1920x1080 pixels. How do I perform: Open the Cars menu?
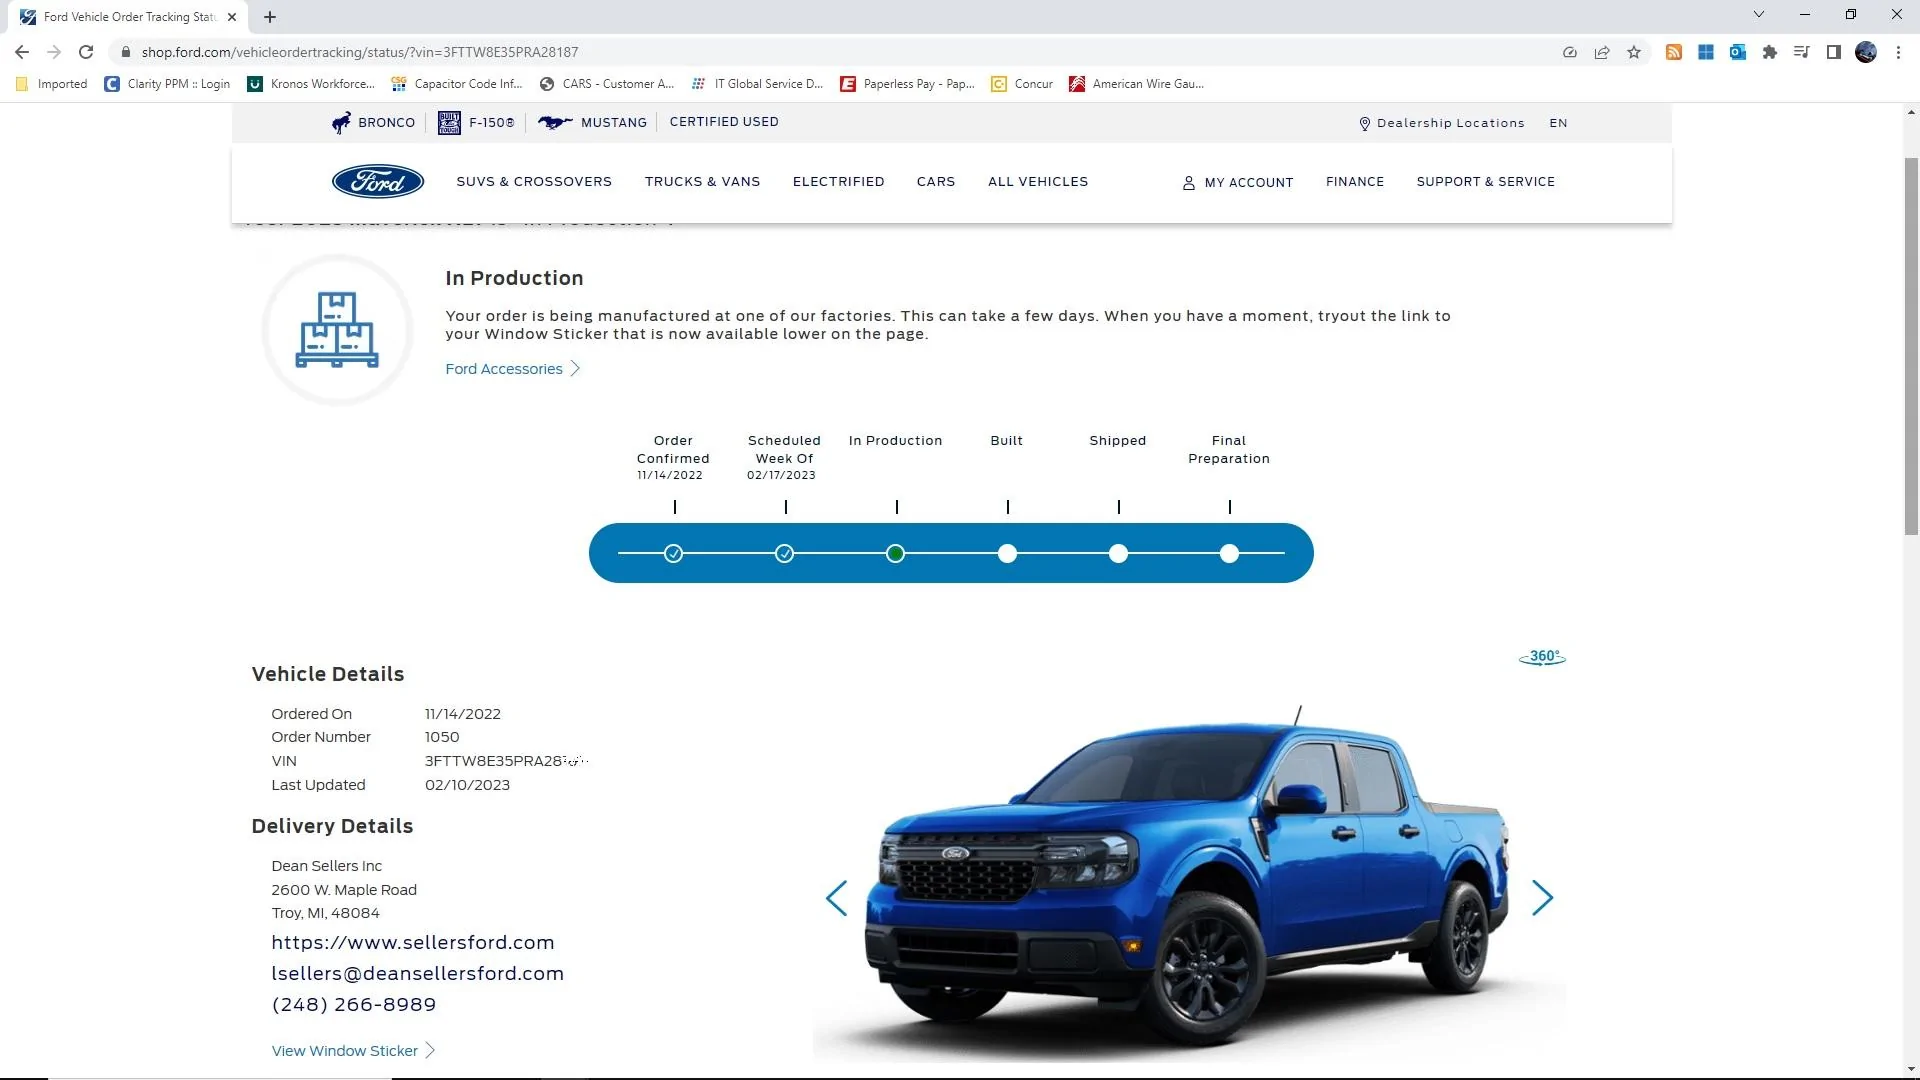936,182
